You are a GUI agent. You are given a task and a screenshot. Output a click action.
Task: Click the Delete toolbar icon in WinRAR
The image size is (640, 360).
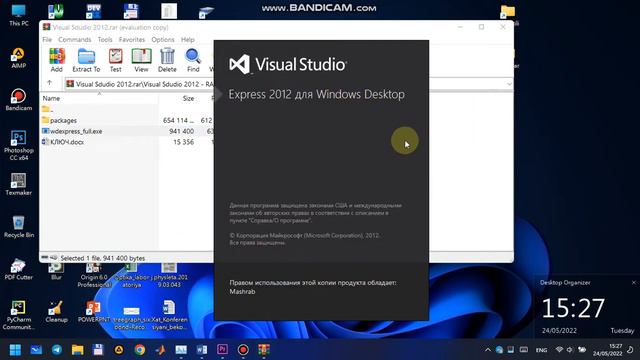(167, 60)
